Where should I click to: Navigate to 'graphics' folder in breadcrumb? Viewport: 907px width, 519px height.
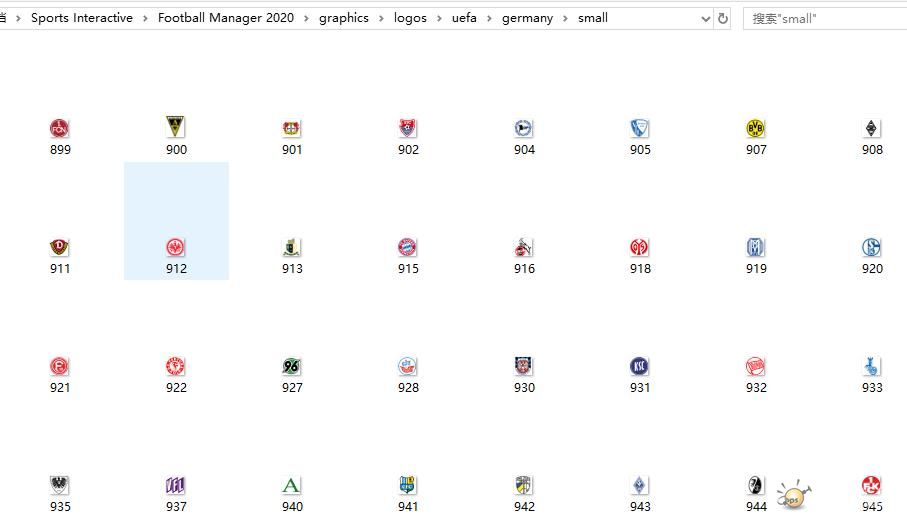tap(344, 18)
